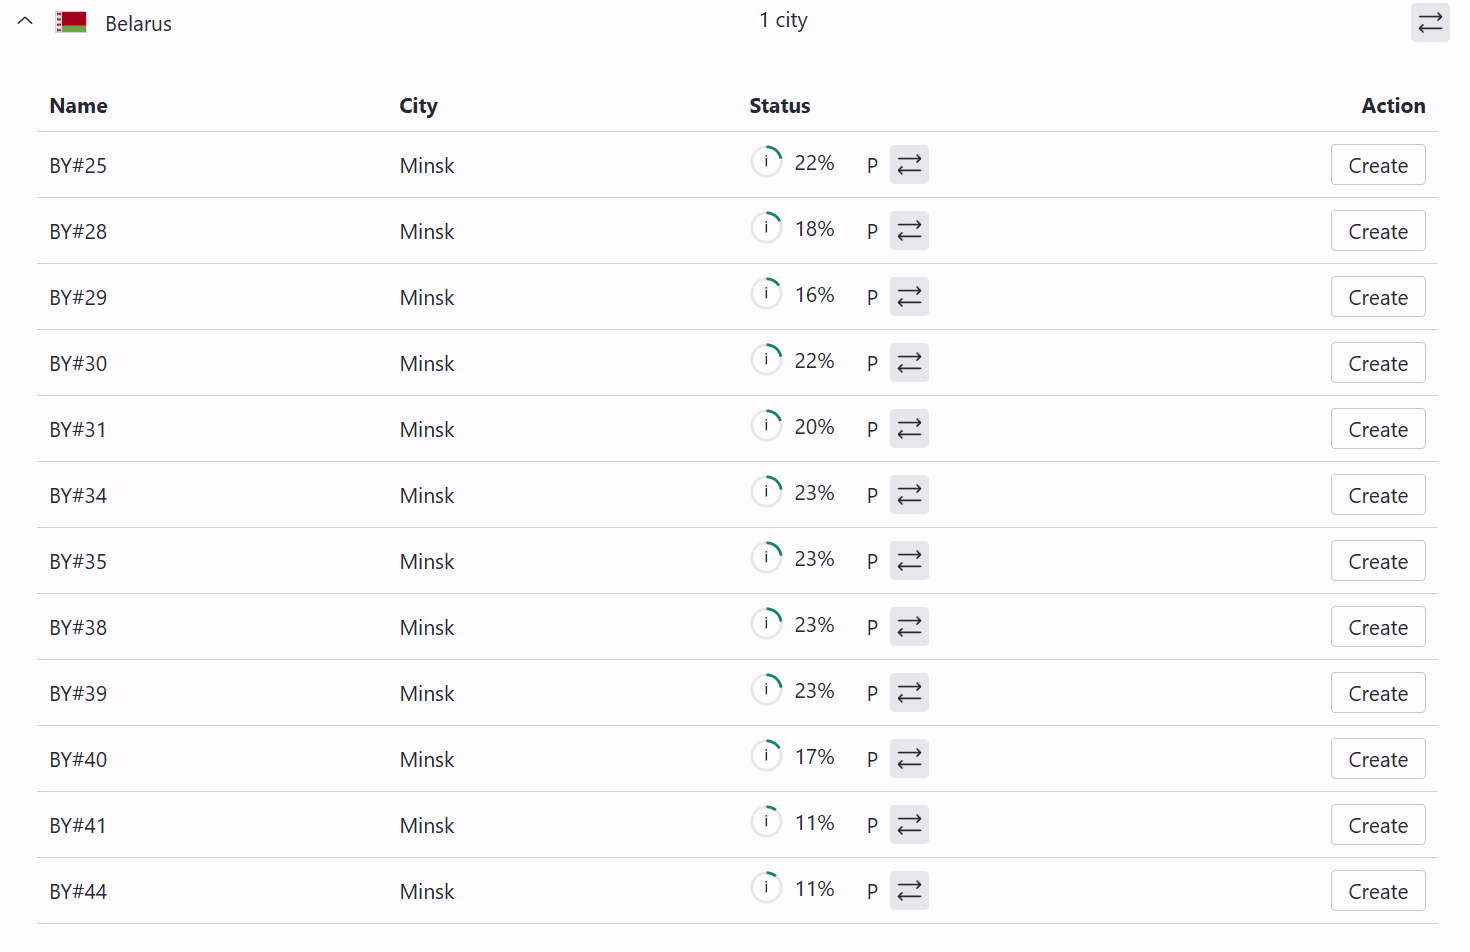The height and width of the screenshot is (952, 1470).
Task: Click the swap arrows icon for BY#34
Action: pos(909,495)
